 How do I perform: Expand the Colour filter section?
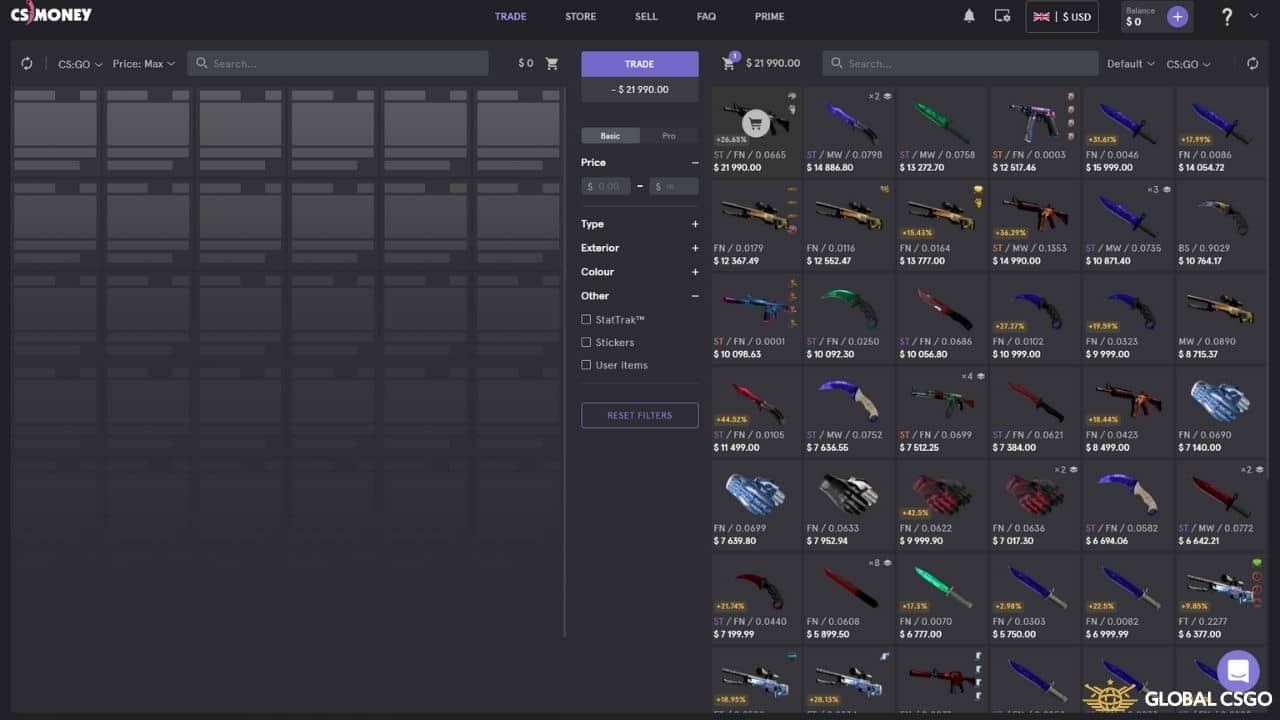(x=695, y=272)
